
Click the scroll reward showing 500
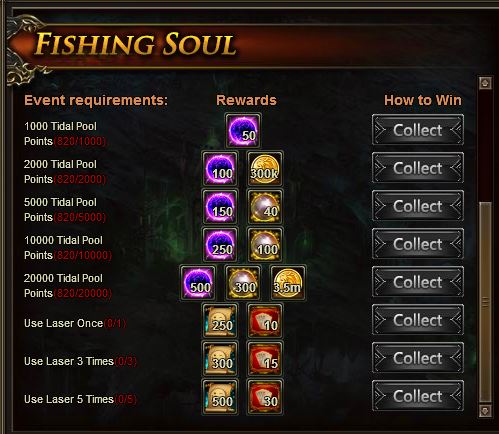click(x=220, y=396)
